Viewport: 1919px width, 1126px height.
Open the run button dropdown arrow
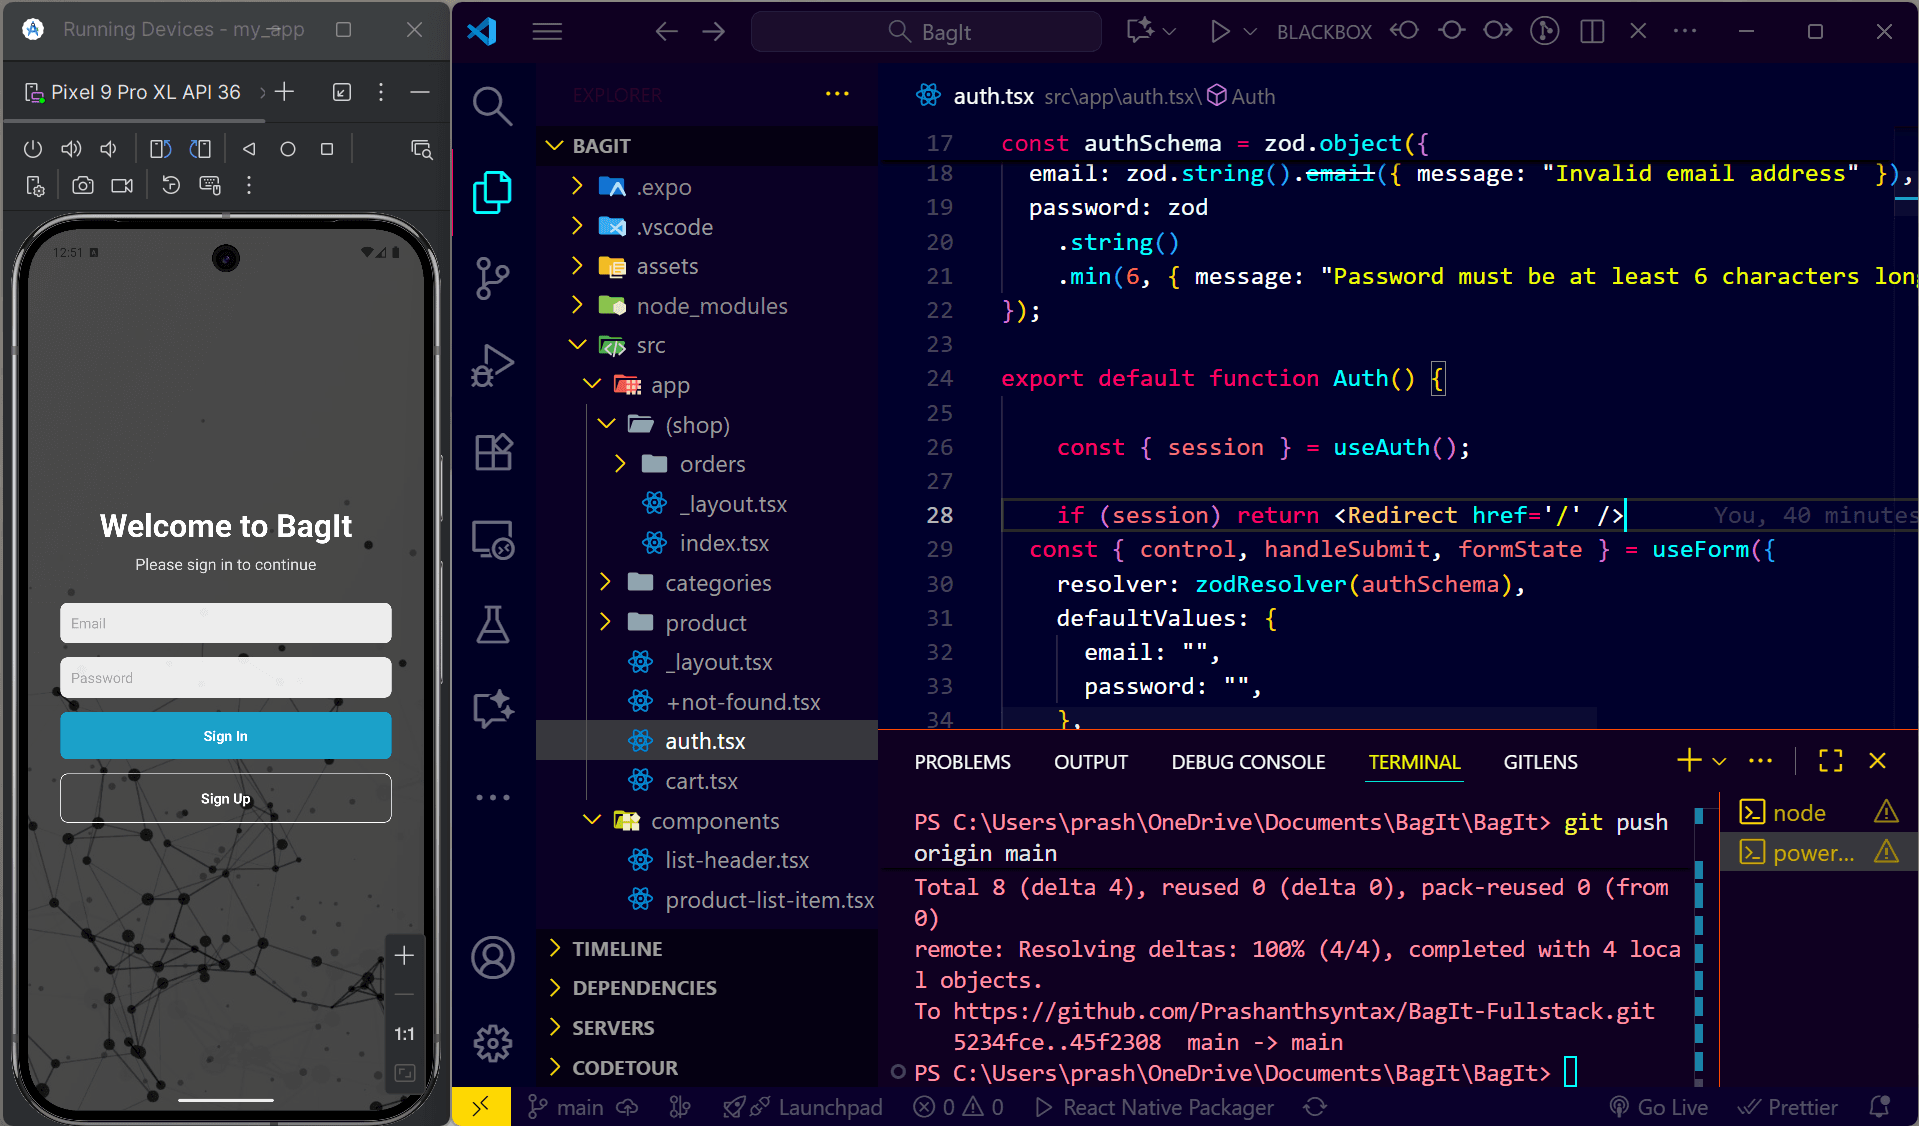[1250, 32]
